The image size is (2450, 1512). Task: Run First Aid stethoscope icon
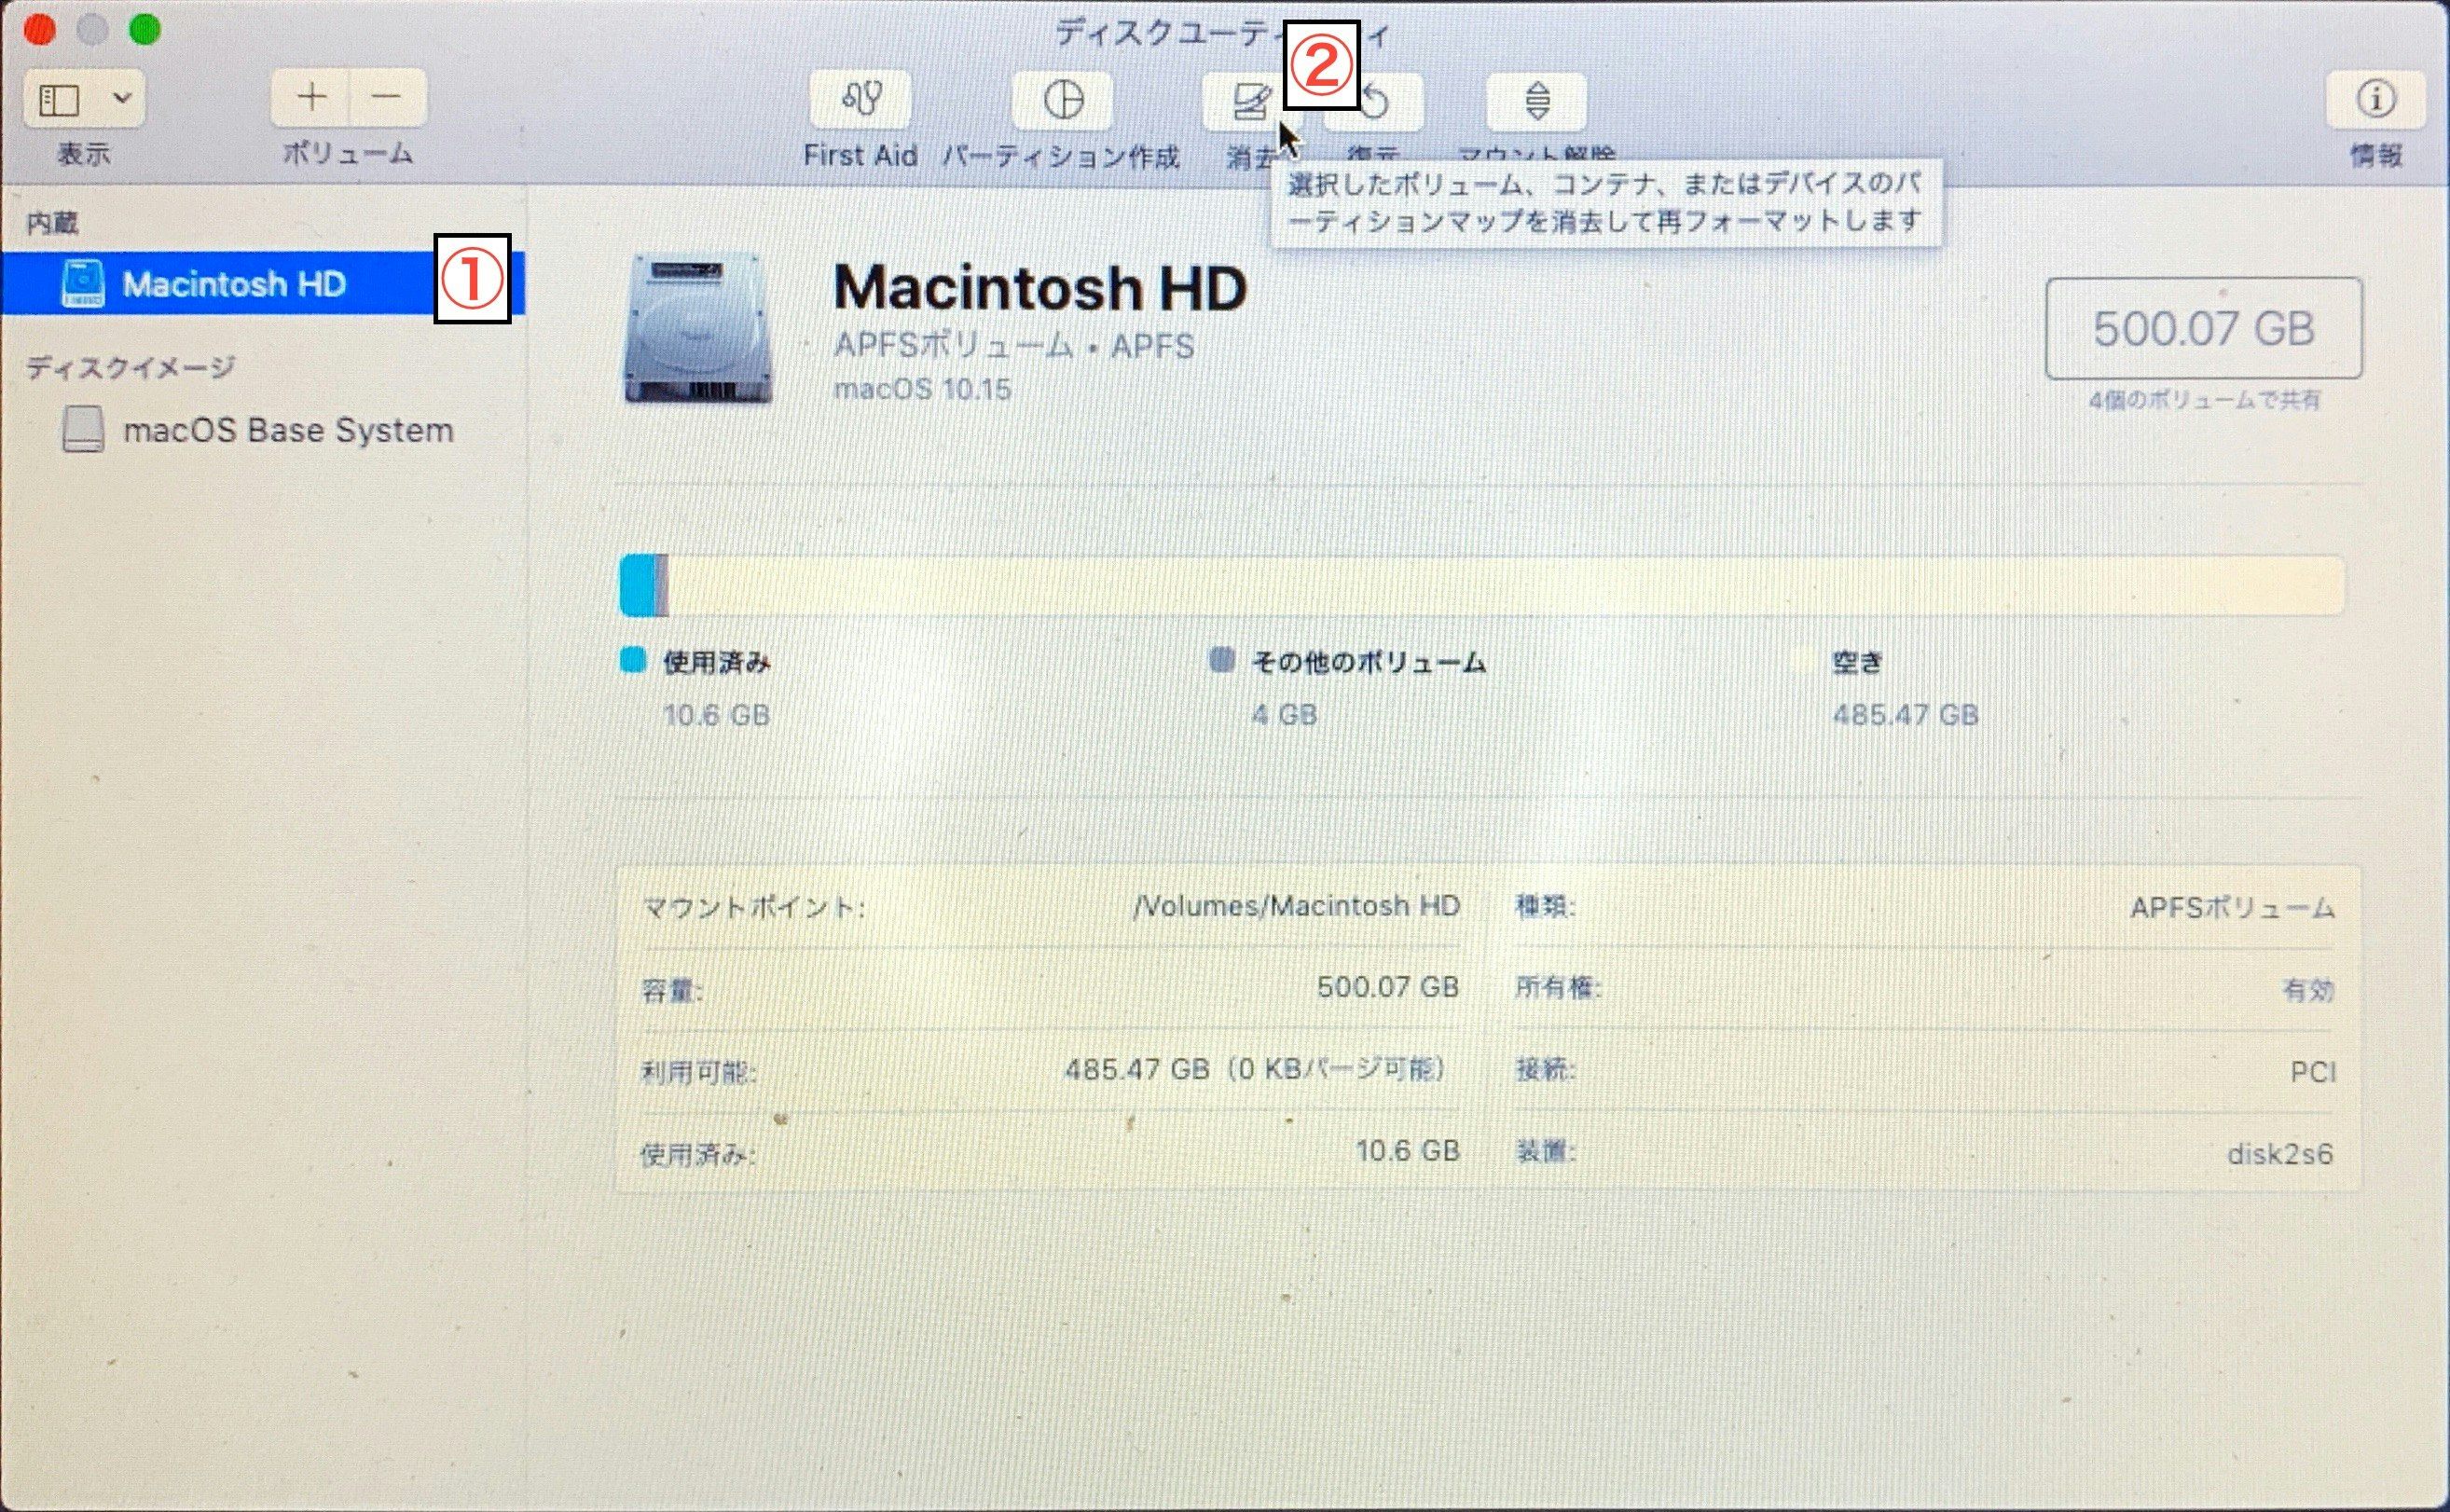(x=861, y=99)
